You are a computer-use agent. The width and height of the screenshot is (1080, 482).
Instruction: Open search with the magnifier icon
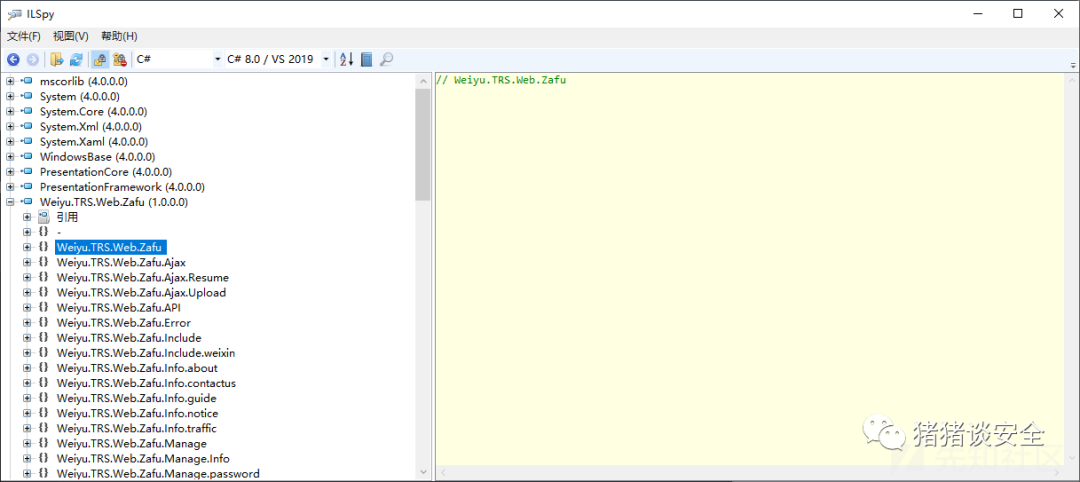pyautogui.click(x=386, y=60)
